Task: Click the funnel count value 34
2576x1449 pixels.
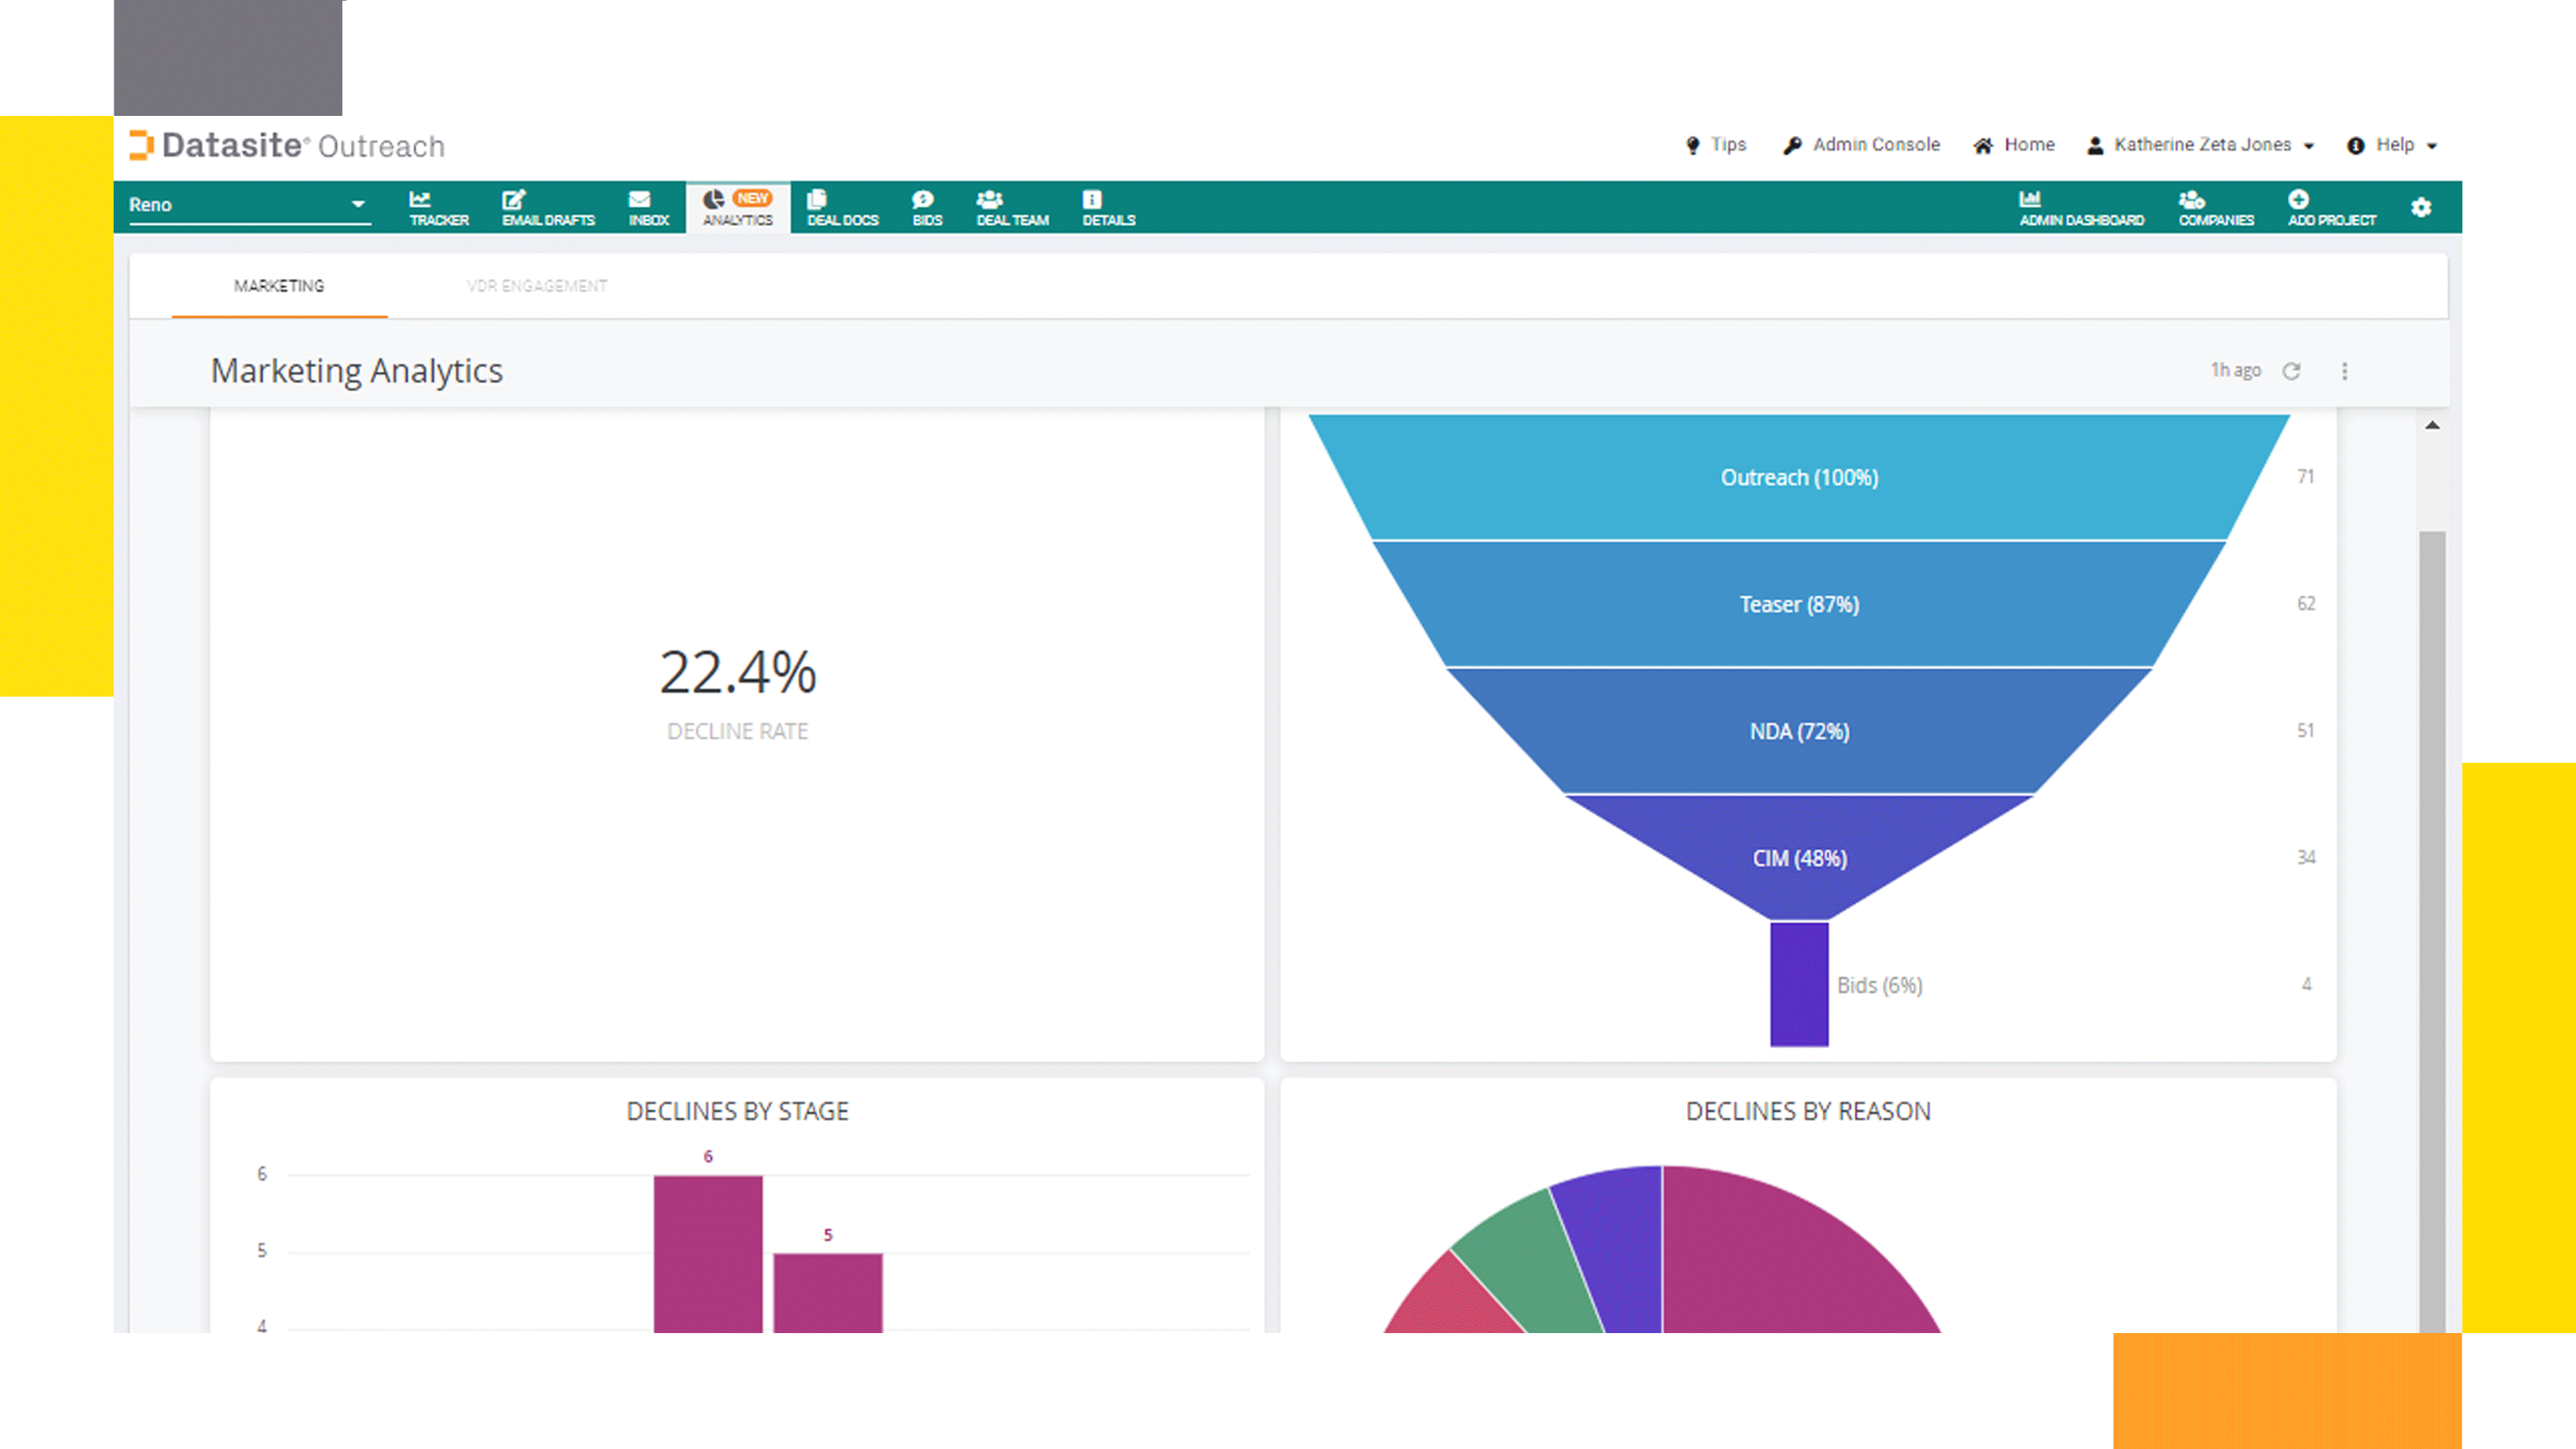Action: (2305, 857)
